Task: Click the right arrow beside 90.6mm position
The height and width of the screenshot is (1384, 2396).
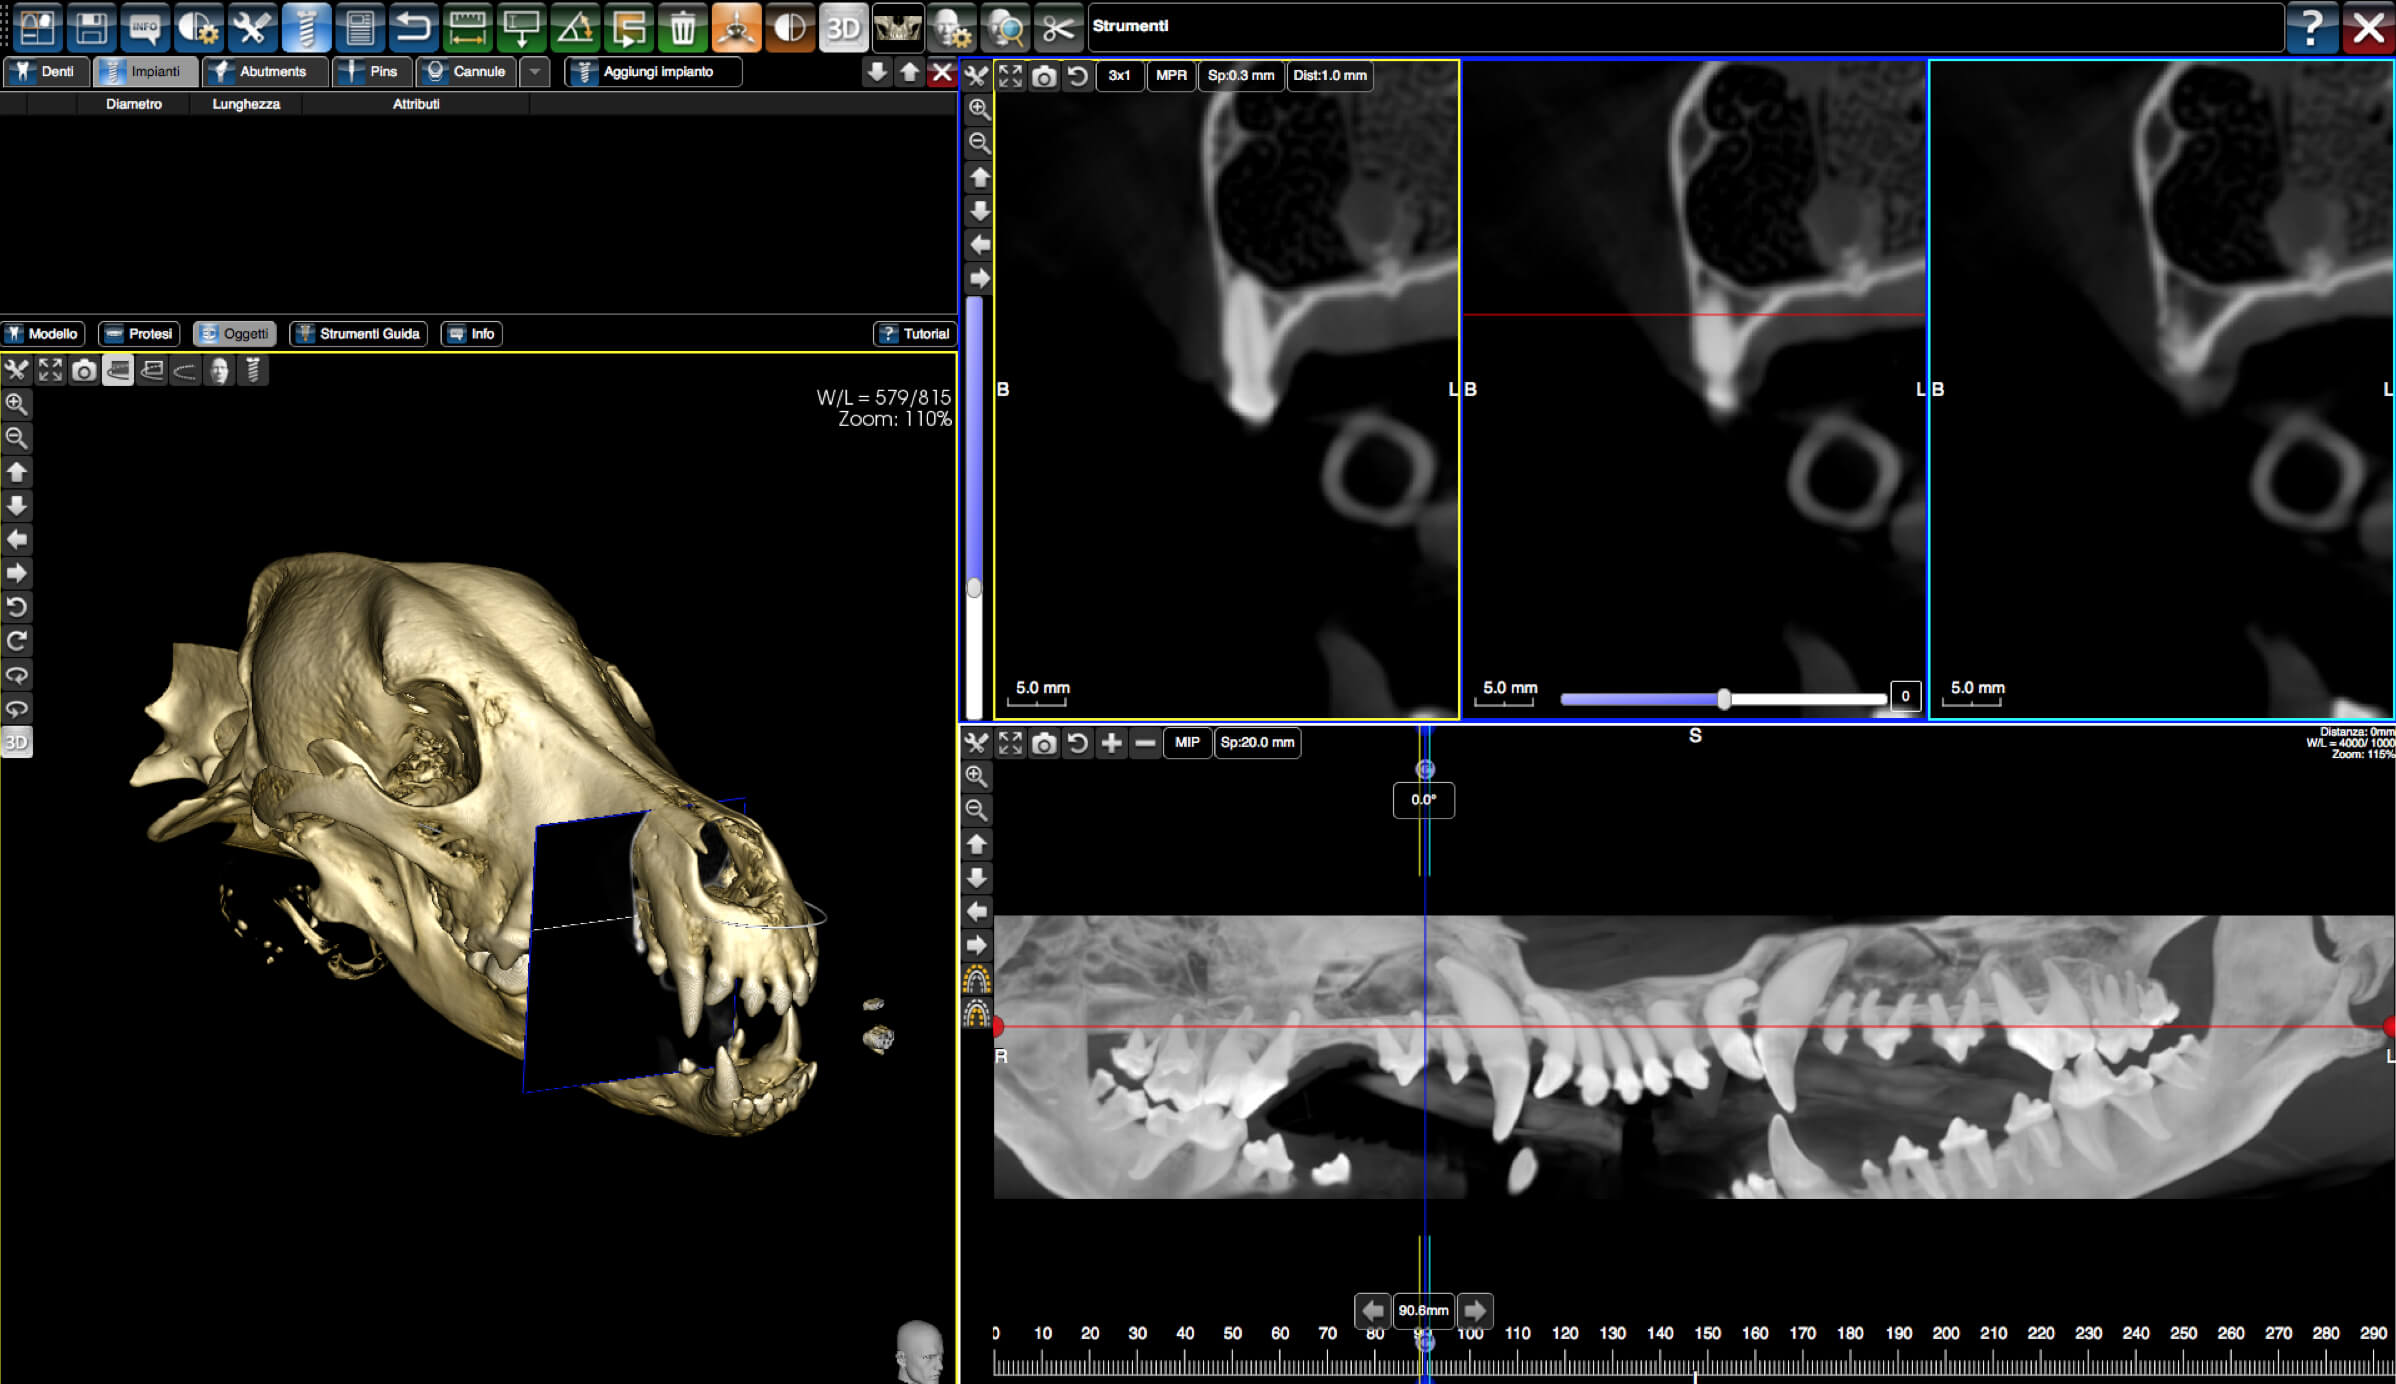Action: pos(1475,1310)
